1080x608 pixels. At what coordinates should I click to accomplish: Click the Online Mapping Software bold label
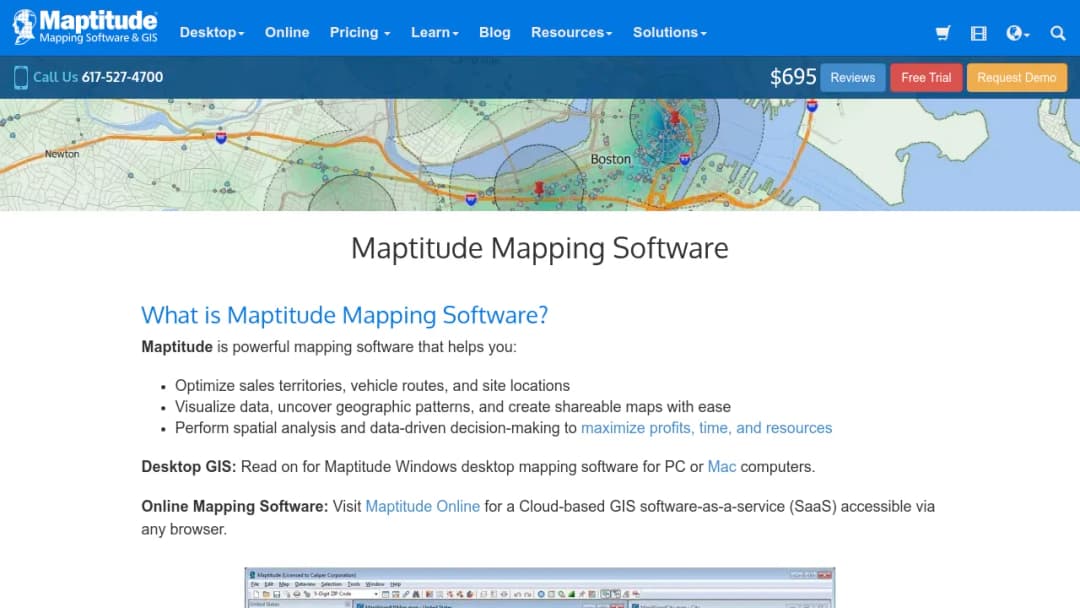[x=235, y=506]
